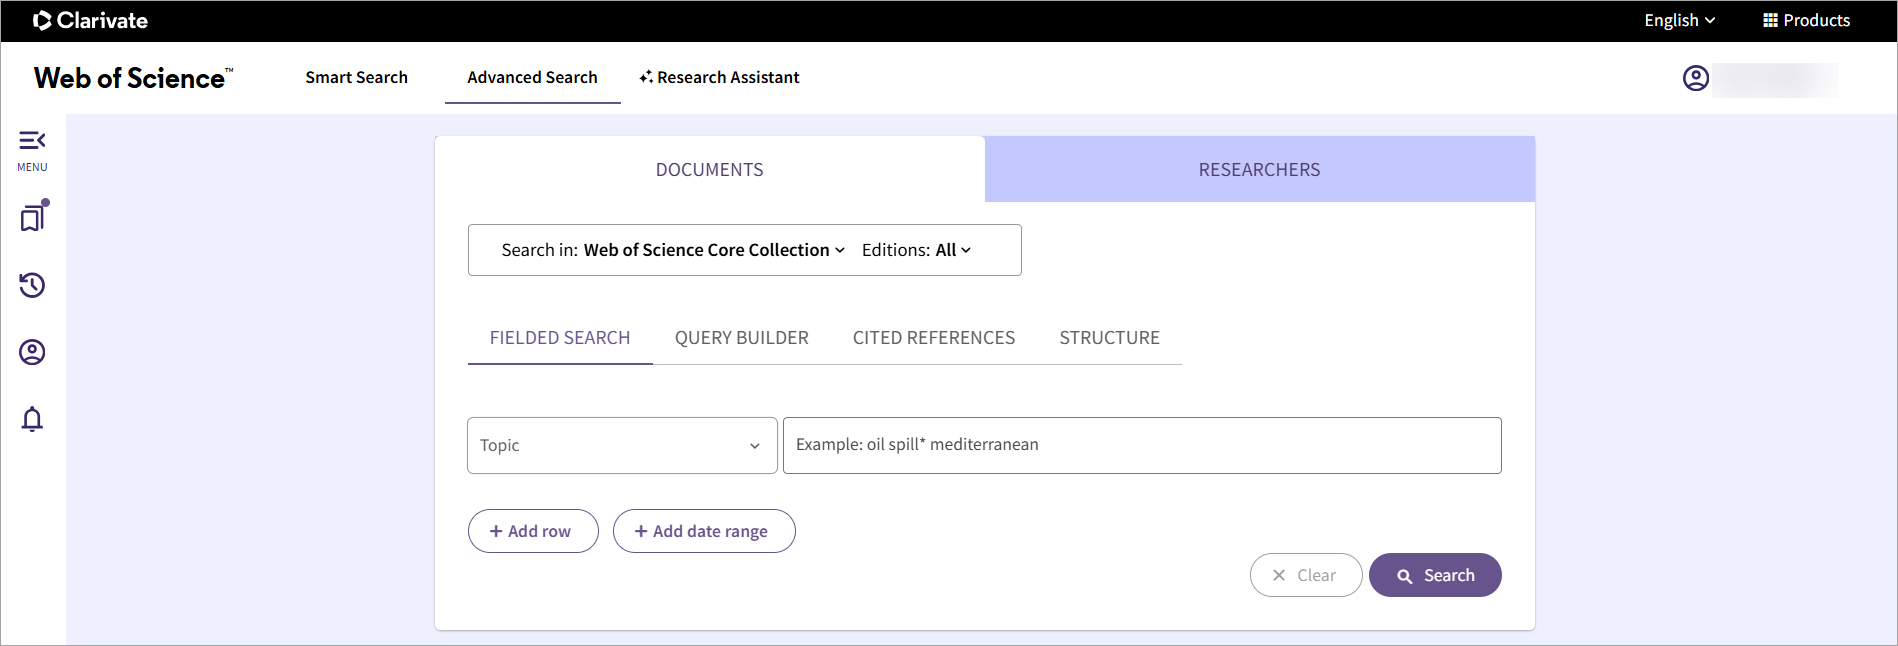Select the STRUCTURE tab
Viewport: 1898px width, 646px height.
coord(1110,338)
